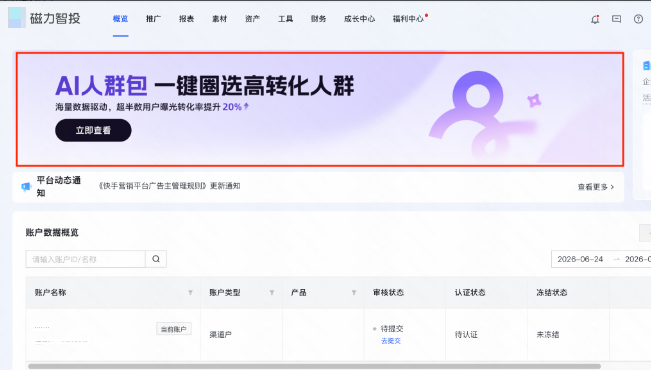Click the 立即查看 banner button
Screen dimensions: 651x370
pyautogui.click(x=93, y=130)
